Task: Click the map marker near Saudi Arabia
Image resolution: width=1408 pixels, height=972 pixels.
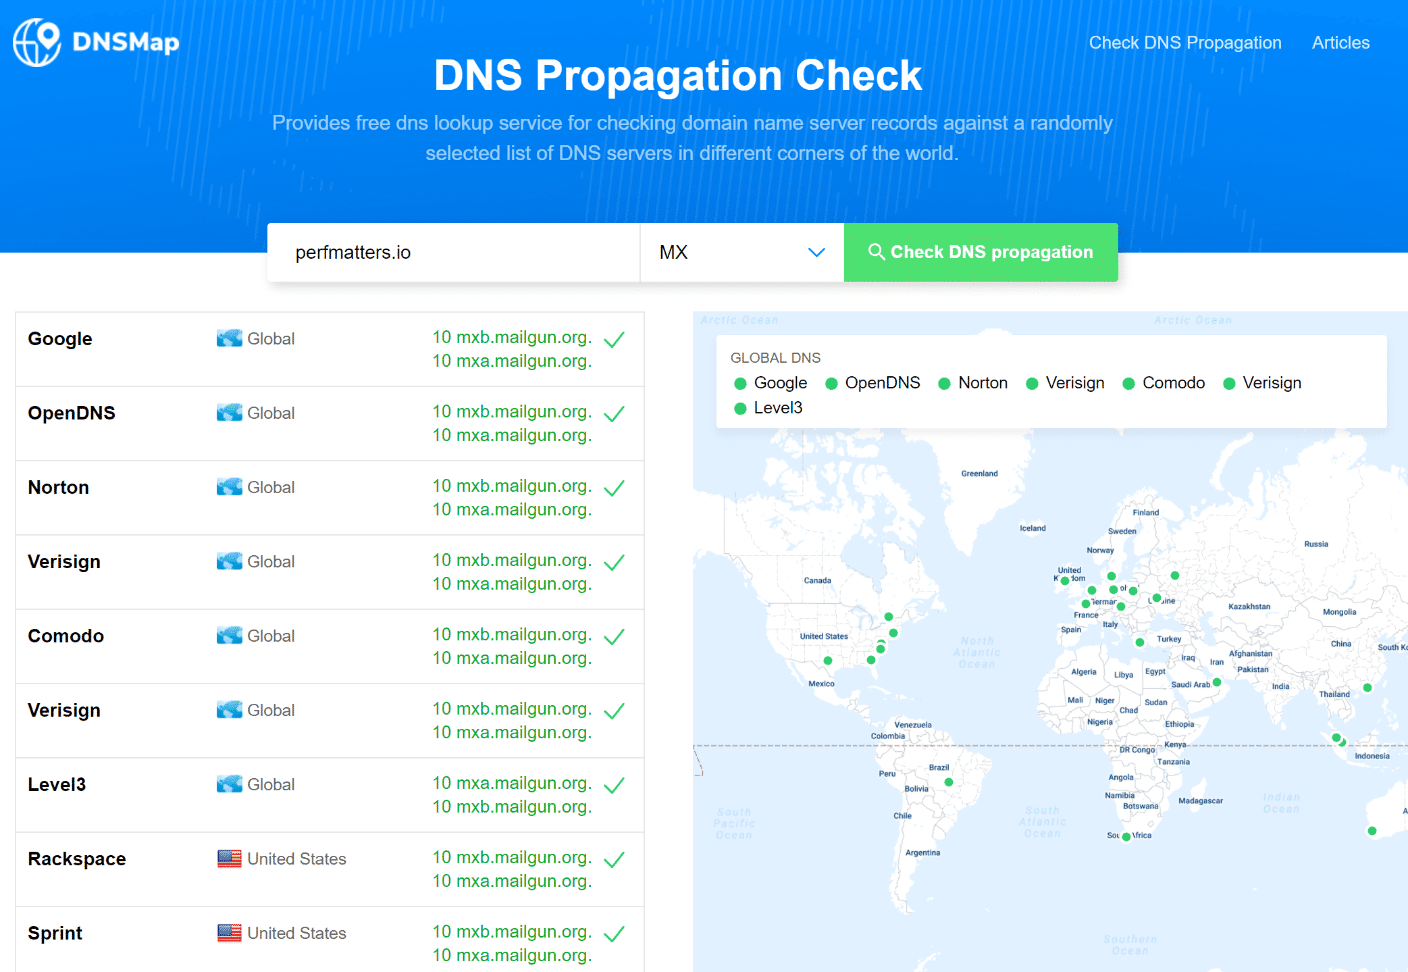Action: (1217, 682)
